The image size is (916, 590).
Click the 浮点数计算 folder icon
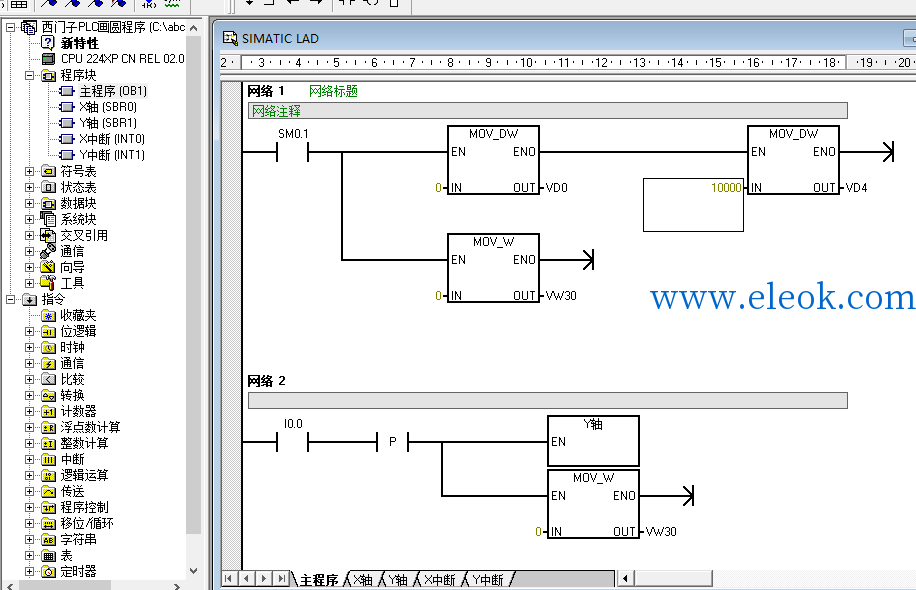coord(48,428)
